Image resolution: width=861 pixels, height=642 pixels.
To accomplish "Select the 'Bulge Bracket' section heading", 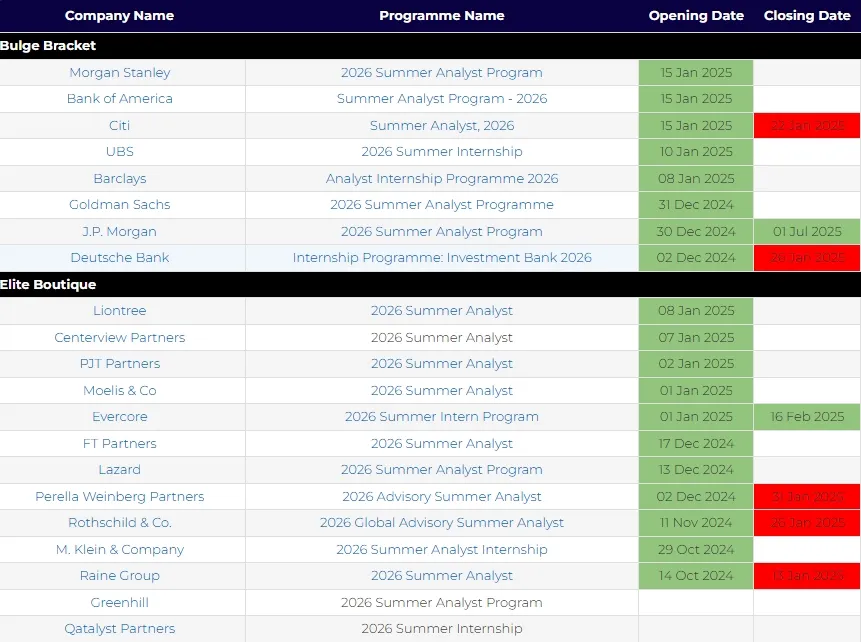I will pyautogui.click(x=48, y=46).
